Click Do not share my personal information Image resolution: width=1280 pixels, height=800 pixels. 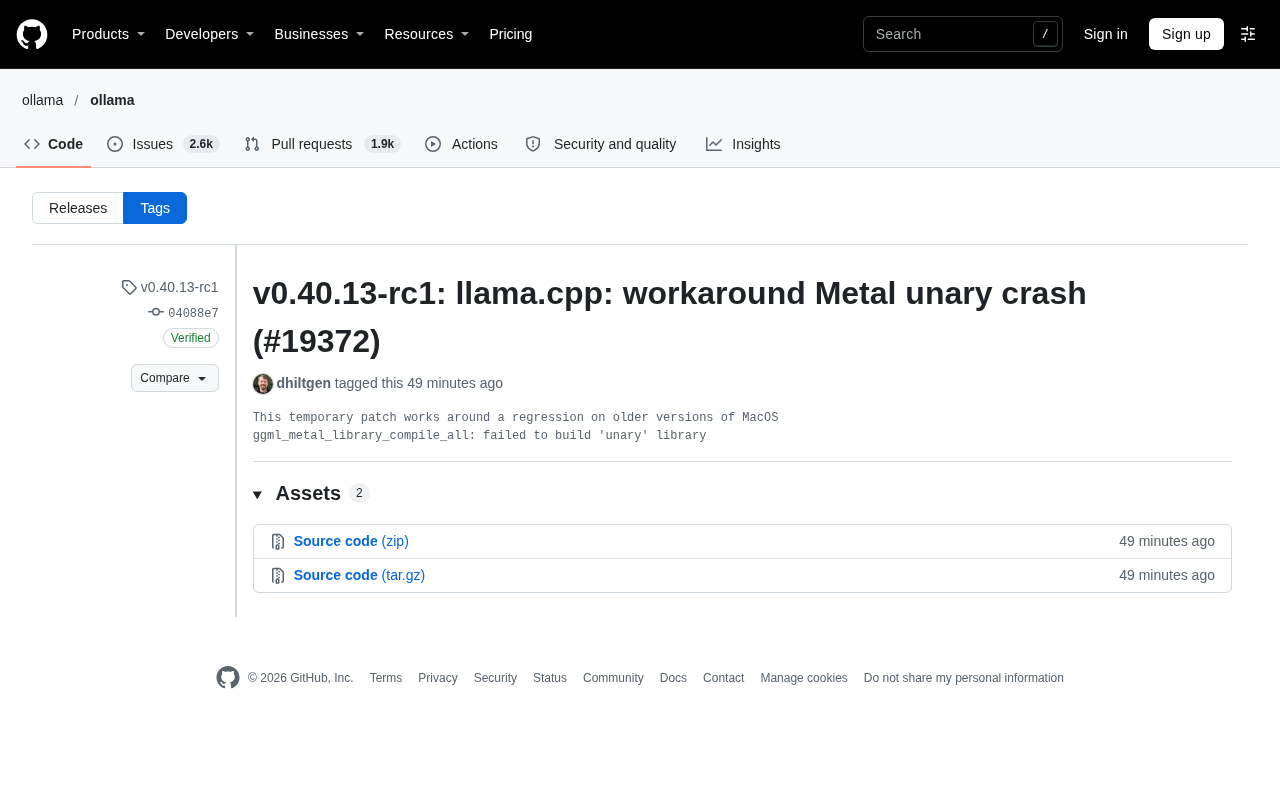click(964, 678)
